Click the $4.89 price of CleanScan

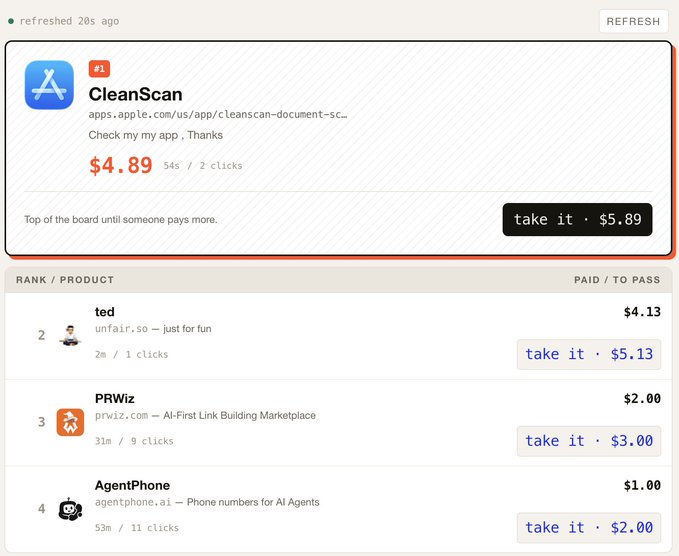tap(120, 165)
